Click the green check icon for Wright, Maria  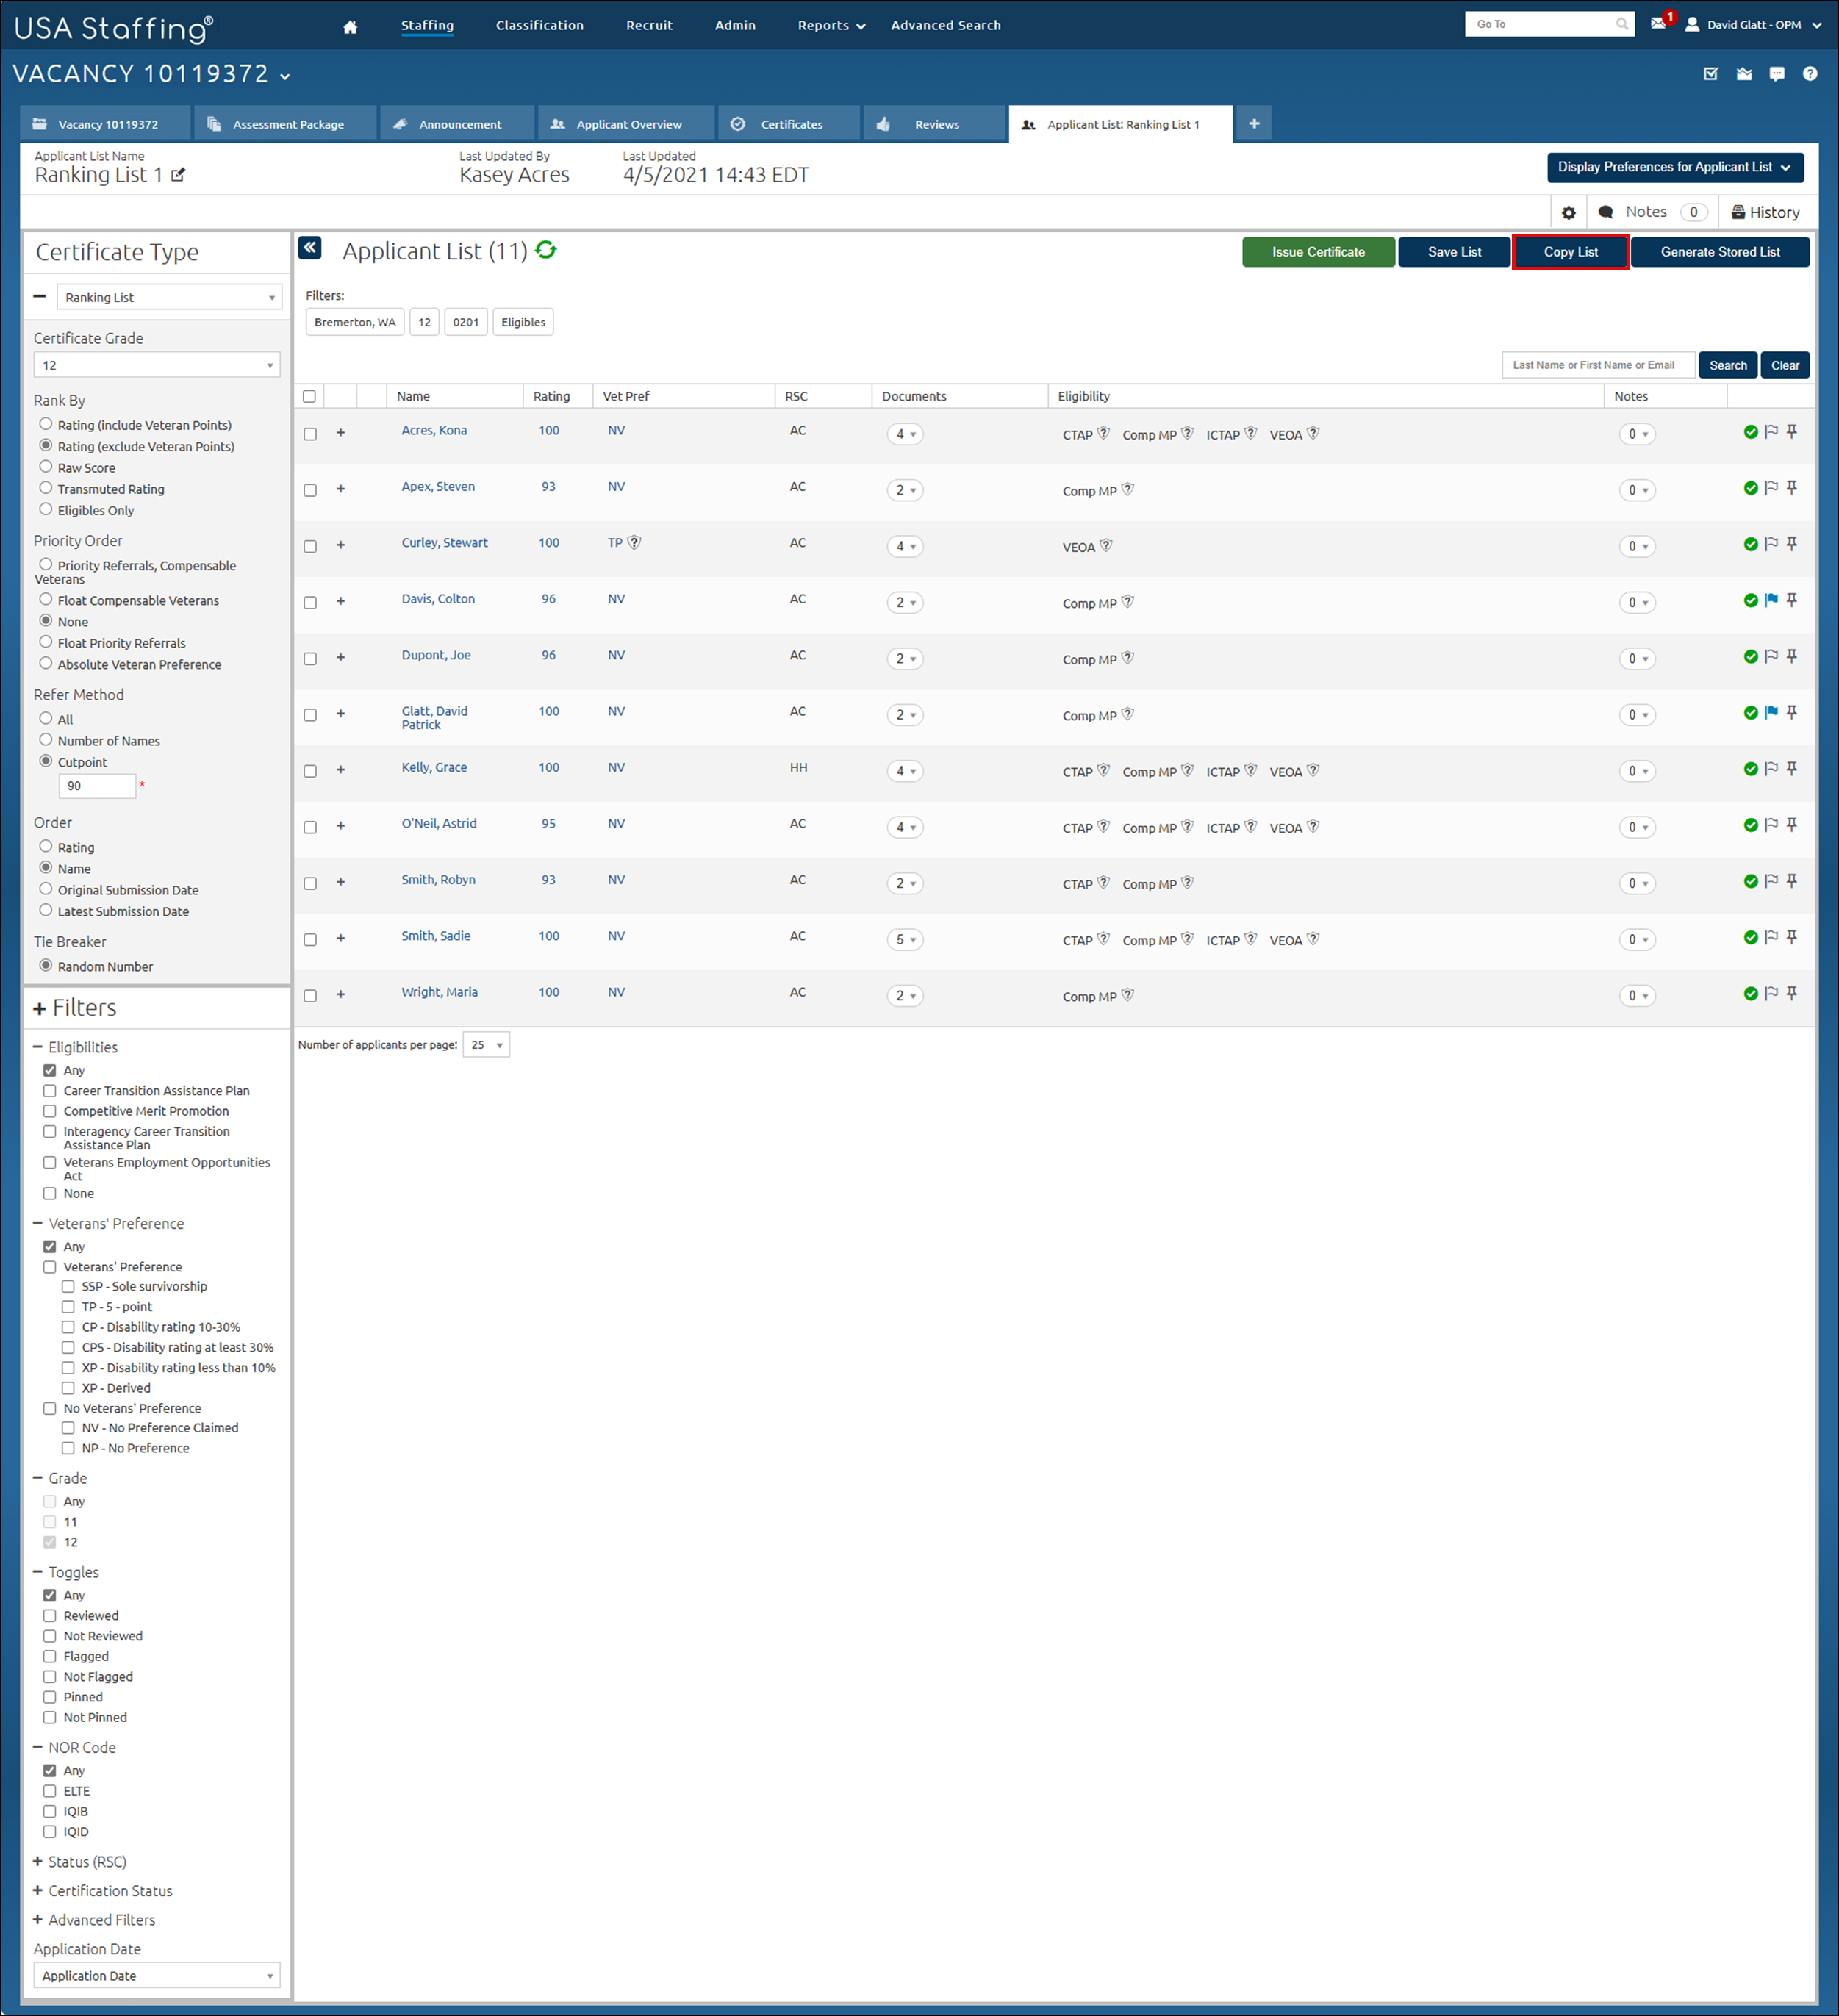click(x=1751, y=994)
